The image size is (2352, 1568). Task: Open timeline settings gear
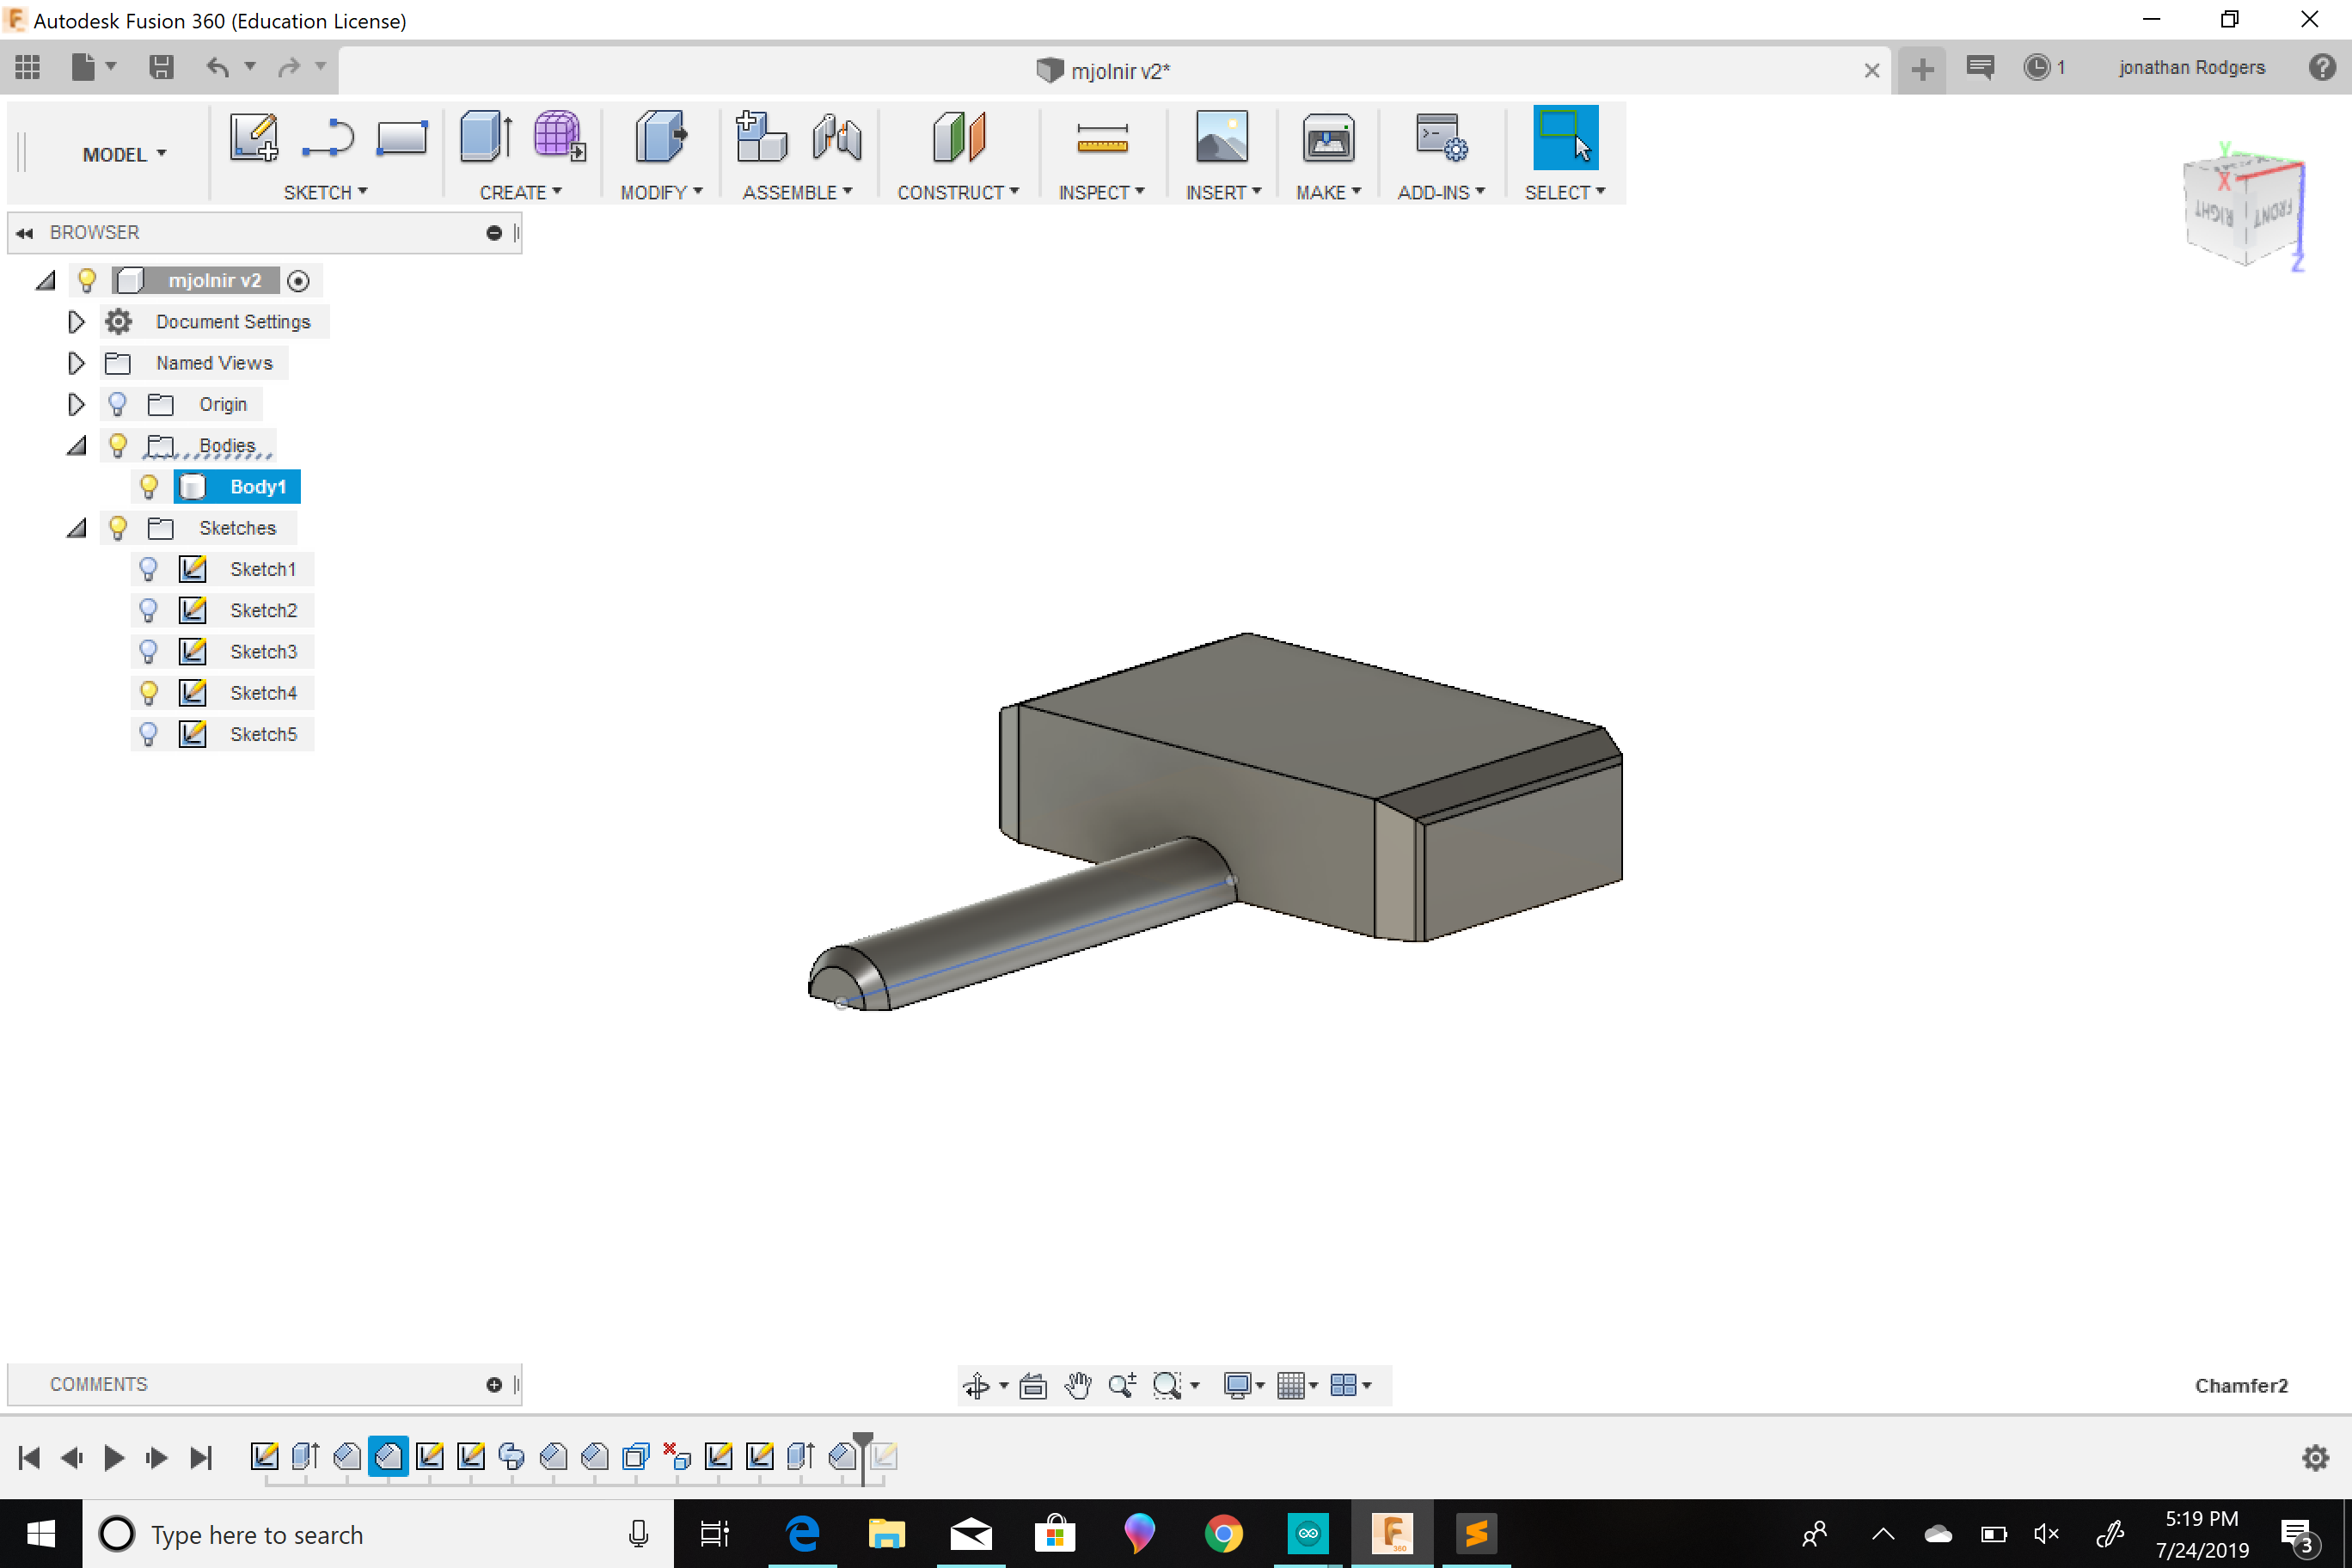[2316, 1458]
